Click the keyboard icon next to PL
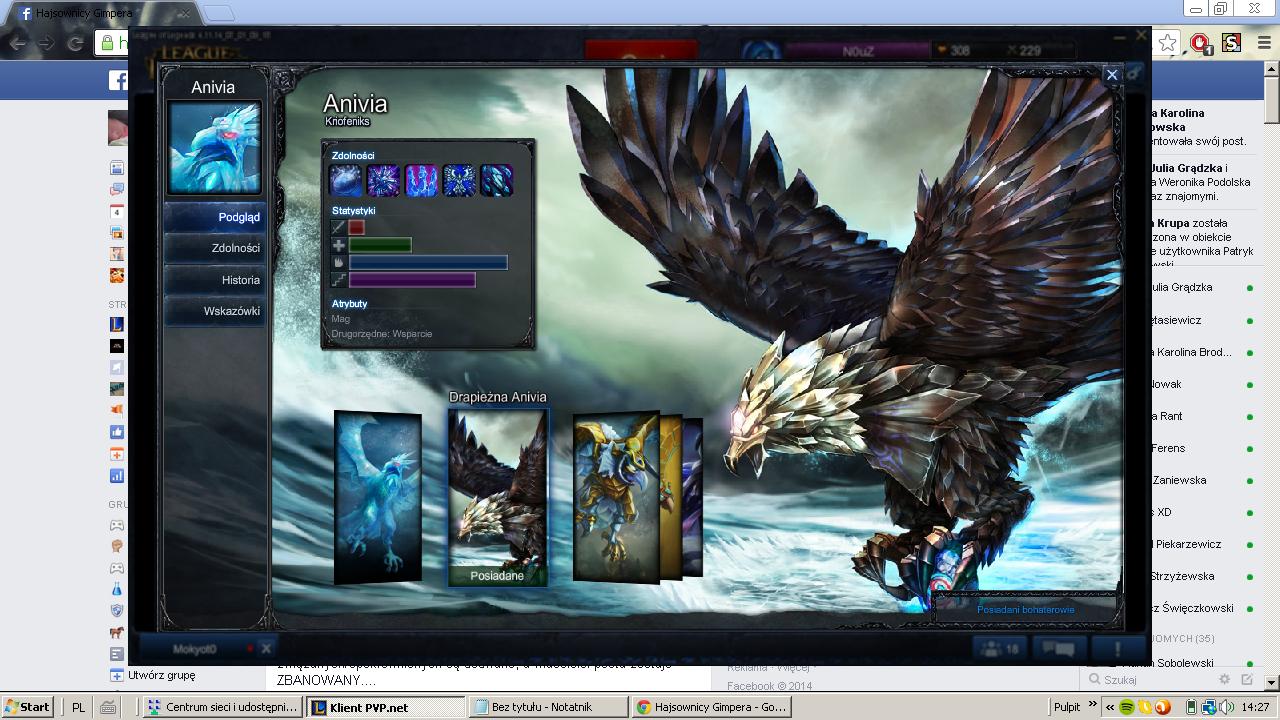Viewport: 1280px width, 720px height. pyautogui.click(x=108, y=707)
